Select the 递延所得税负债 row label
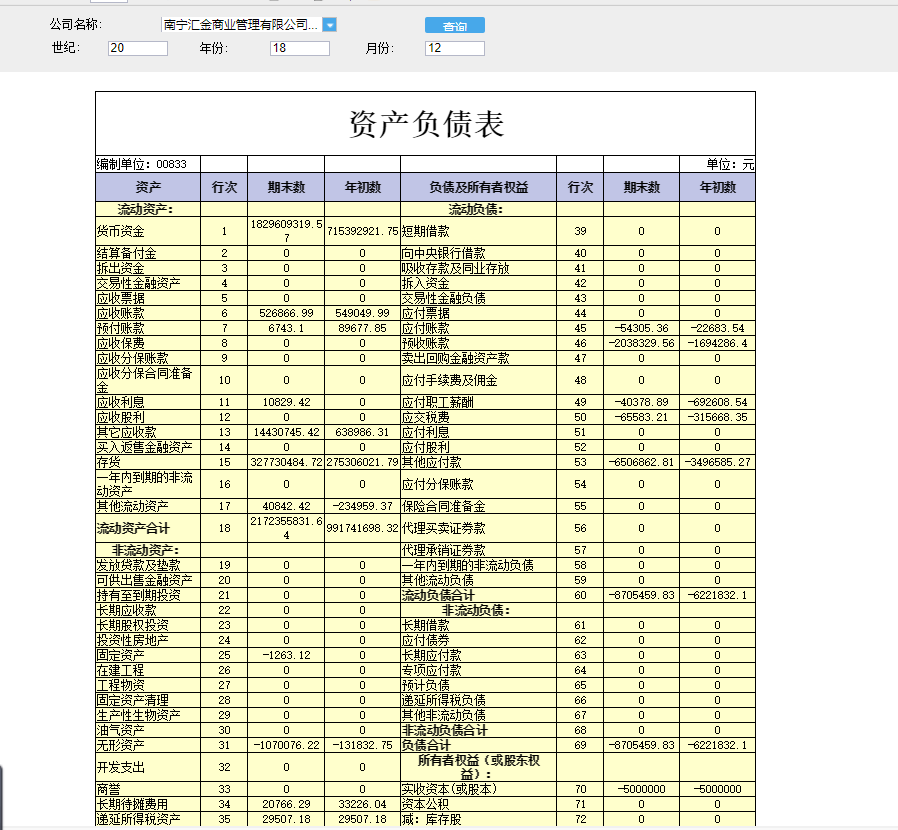 [x=443, y=700]
